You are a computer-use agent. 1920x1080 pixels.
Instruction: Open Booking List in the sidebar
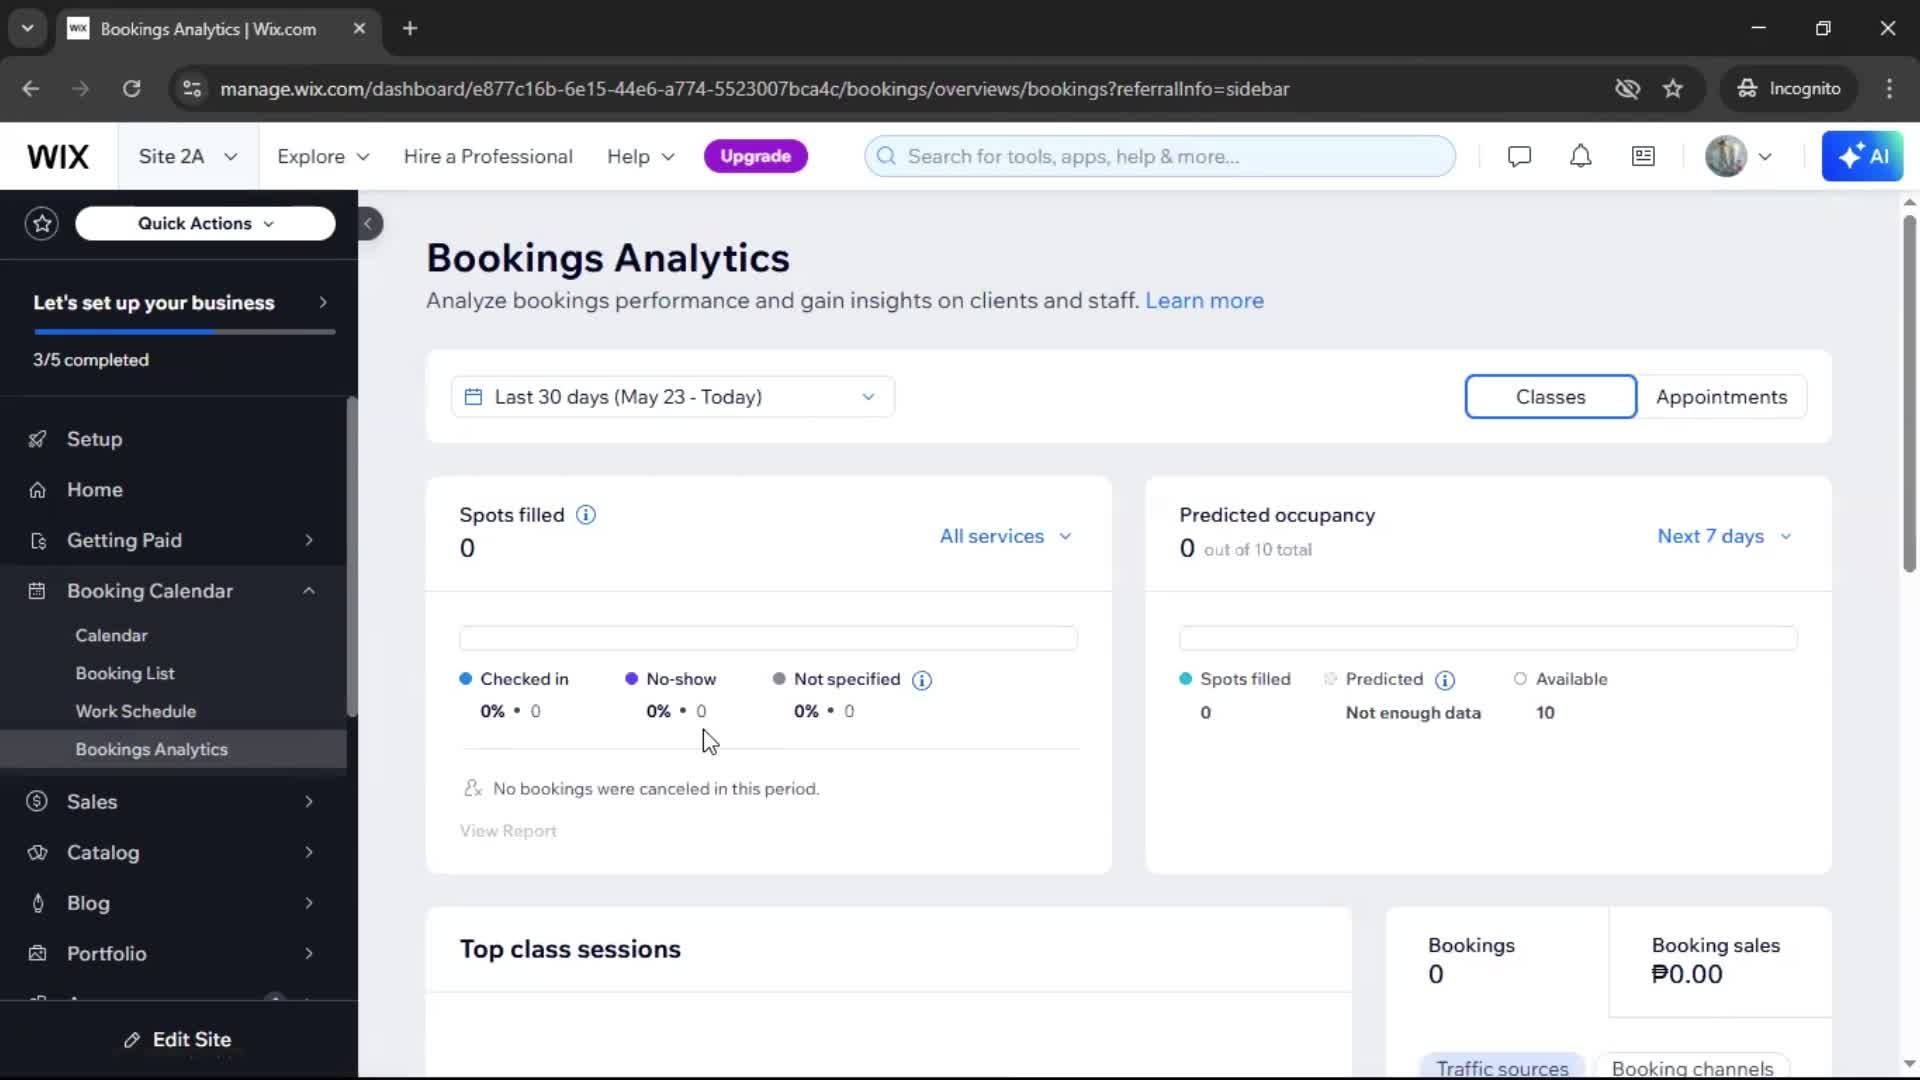click(x=125, y=674)
